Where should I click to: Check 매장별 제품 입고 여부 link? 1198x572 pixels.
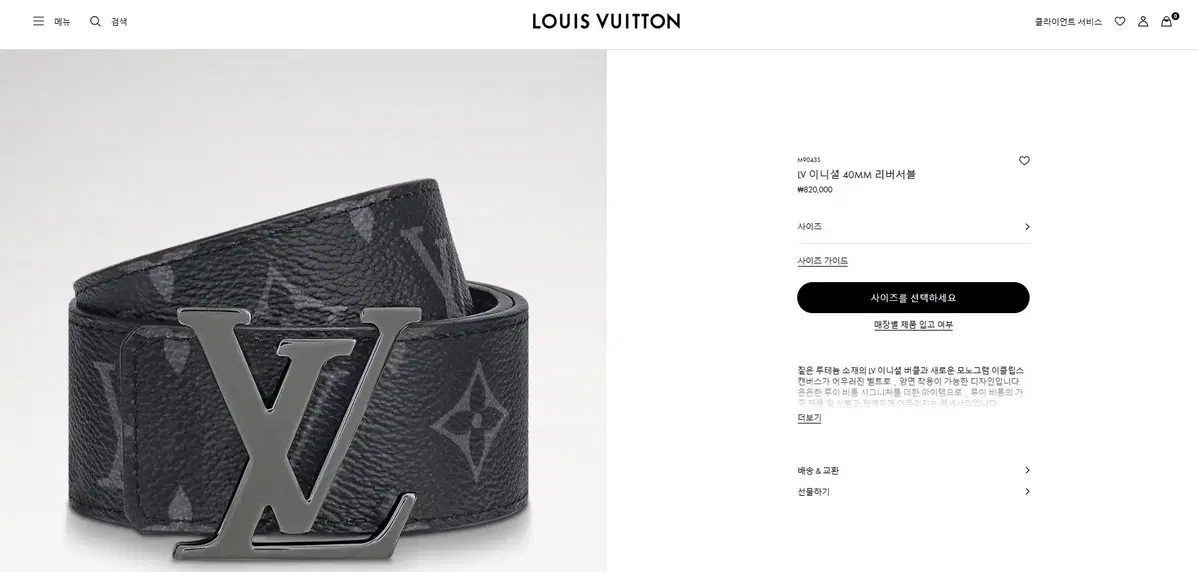point(913,325)
